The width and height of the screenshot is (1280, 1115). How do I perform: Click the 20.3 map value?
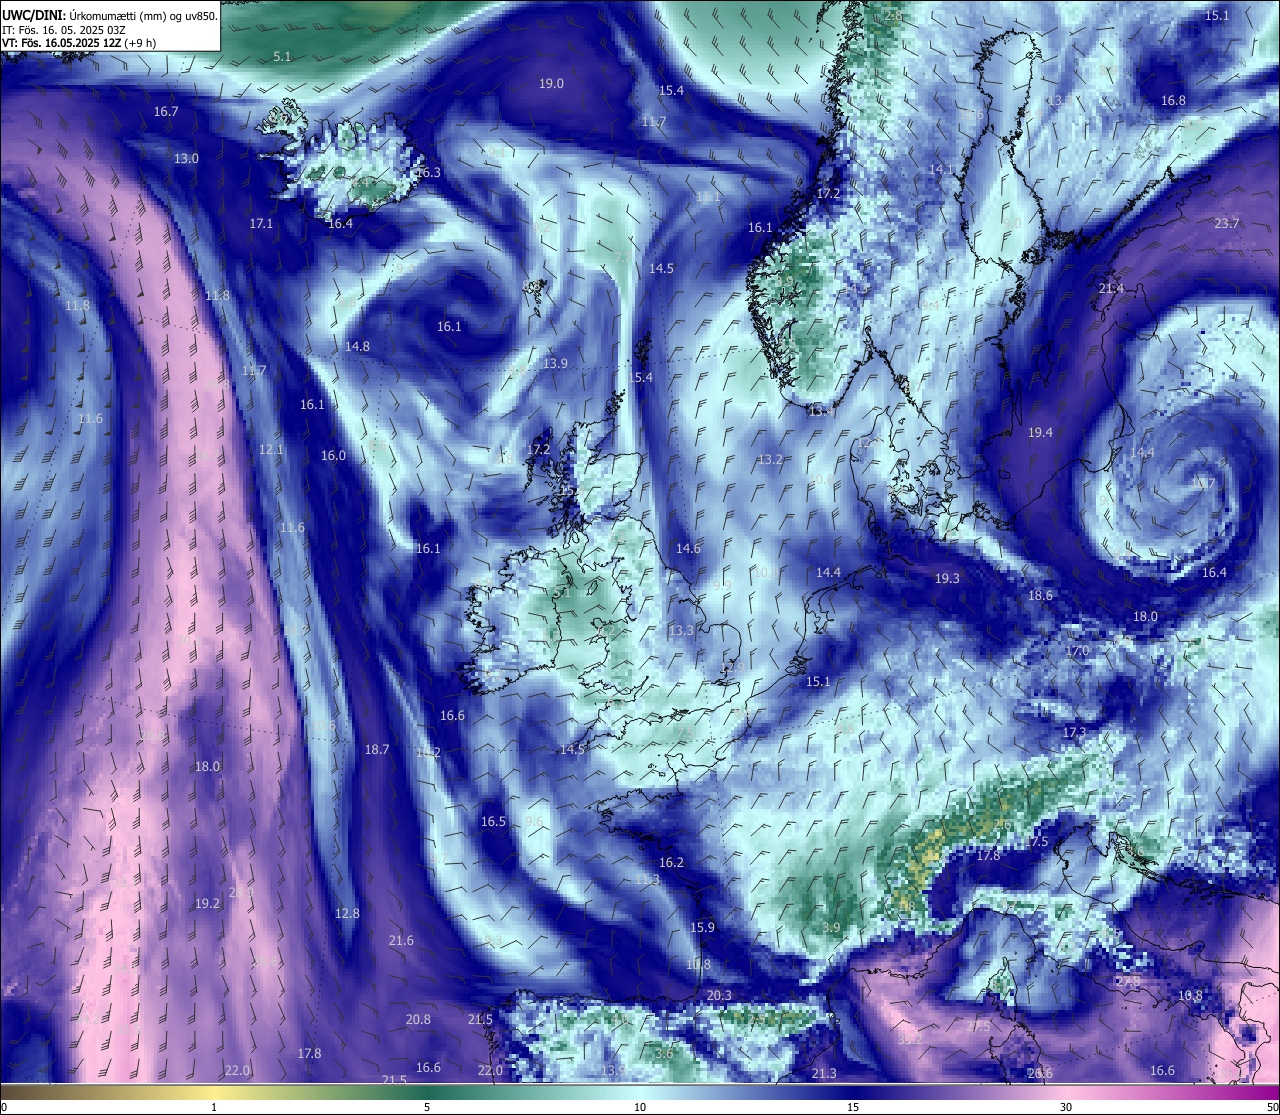719,996
